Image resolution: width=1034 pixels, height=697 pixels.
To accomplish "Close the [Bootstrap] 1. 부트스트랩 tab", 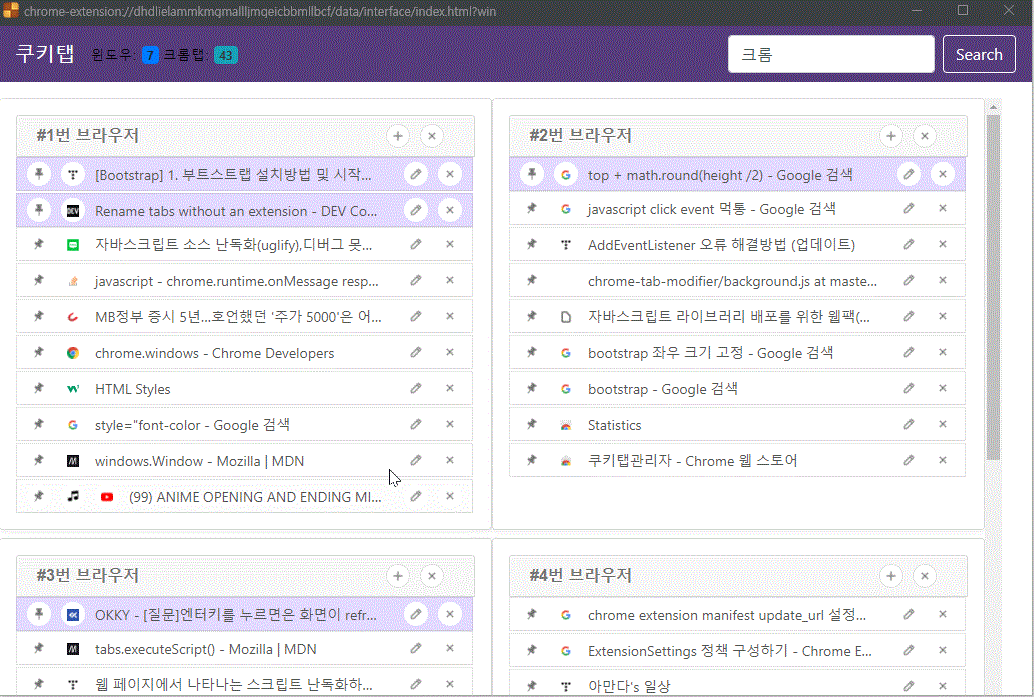I will click(x=450, y=174).
